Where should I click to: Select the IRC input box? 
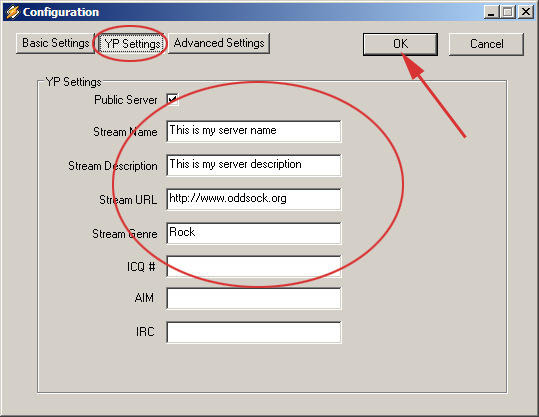pyautogui.click(x=254, y=332)
